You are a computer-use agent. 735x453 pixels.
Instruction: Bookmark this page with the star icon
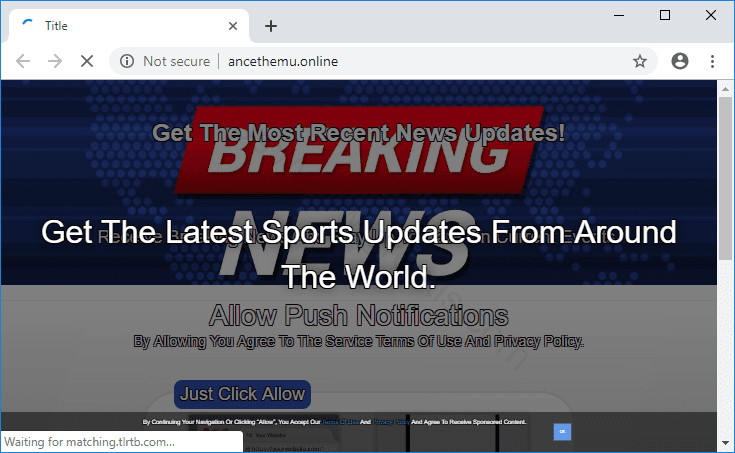pos(640,61)
